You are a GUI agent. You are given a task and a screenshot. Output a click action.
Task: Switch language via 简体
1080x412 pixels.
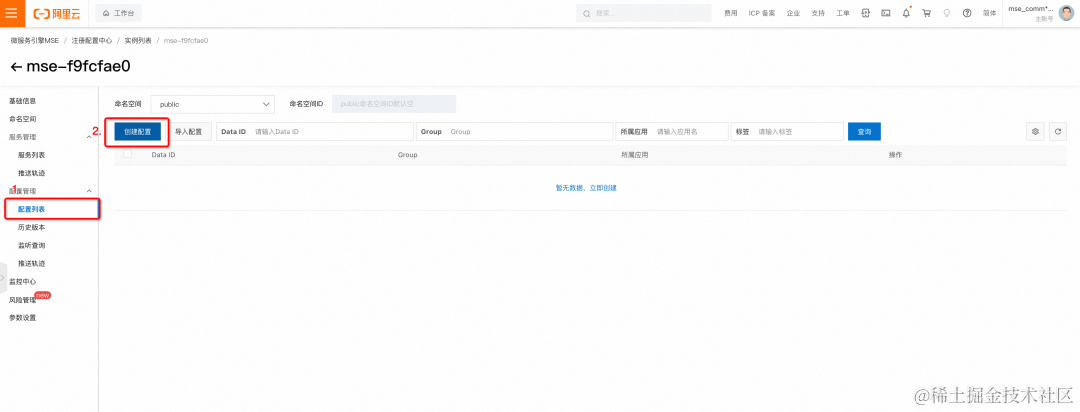coord(989,13)
